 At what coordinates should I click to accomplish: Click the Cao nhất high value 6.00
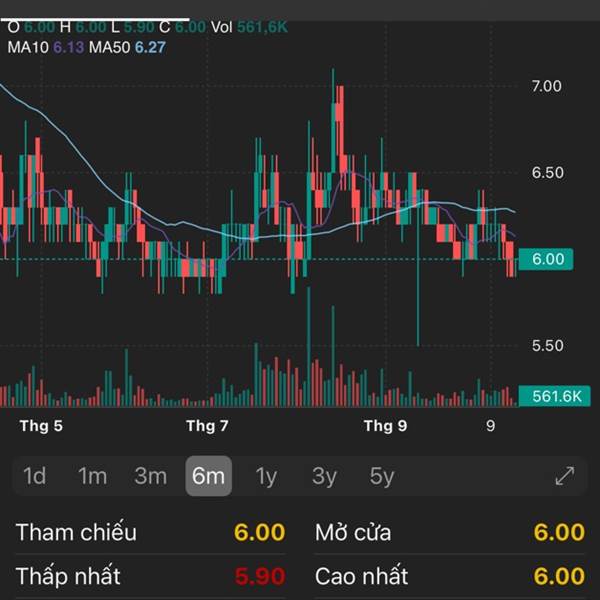tap(559, 576)
